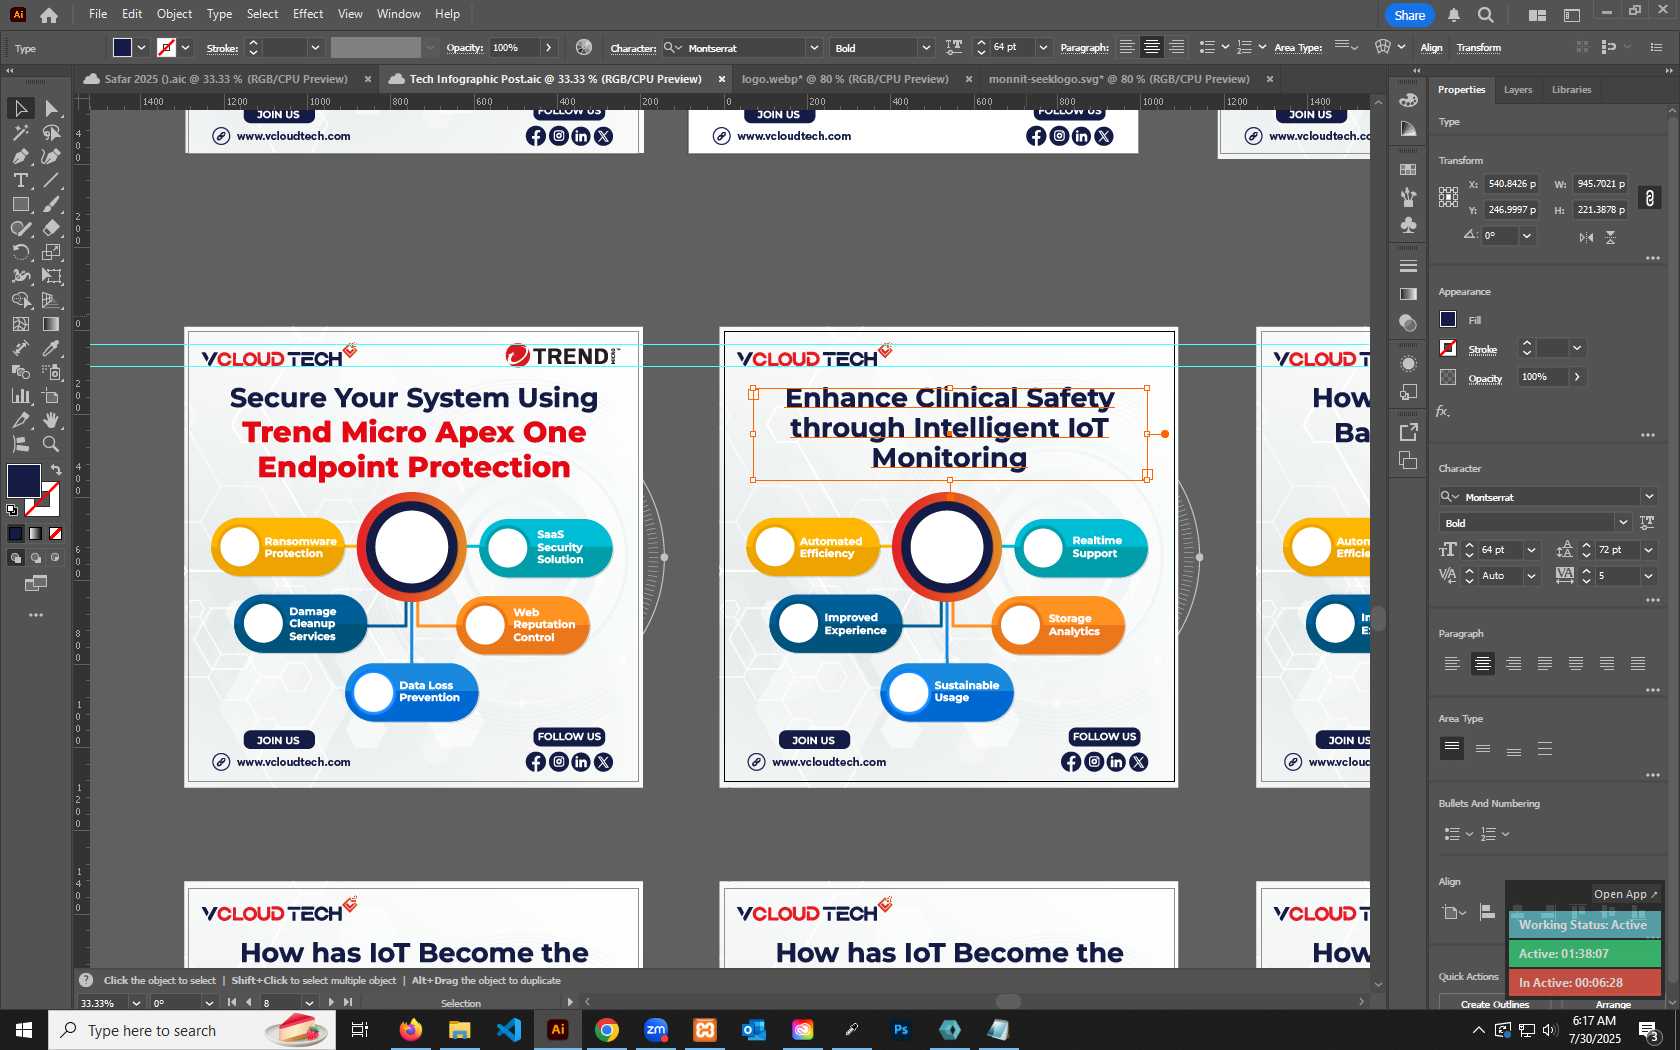Select the Eyedropper tool
Image resolution: width=1680 pixels, height=1050 pixels.
(x=52, y=348)
